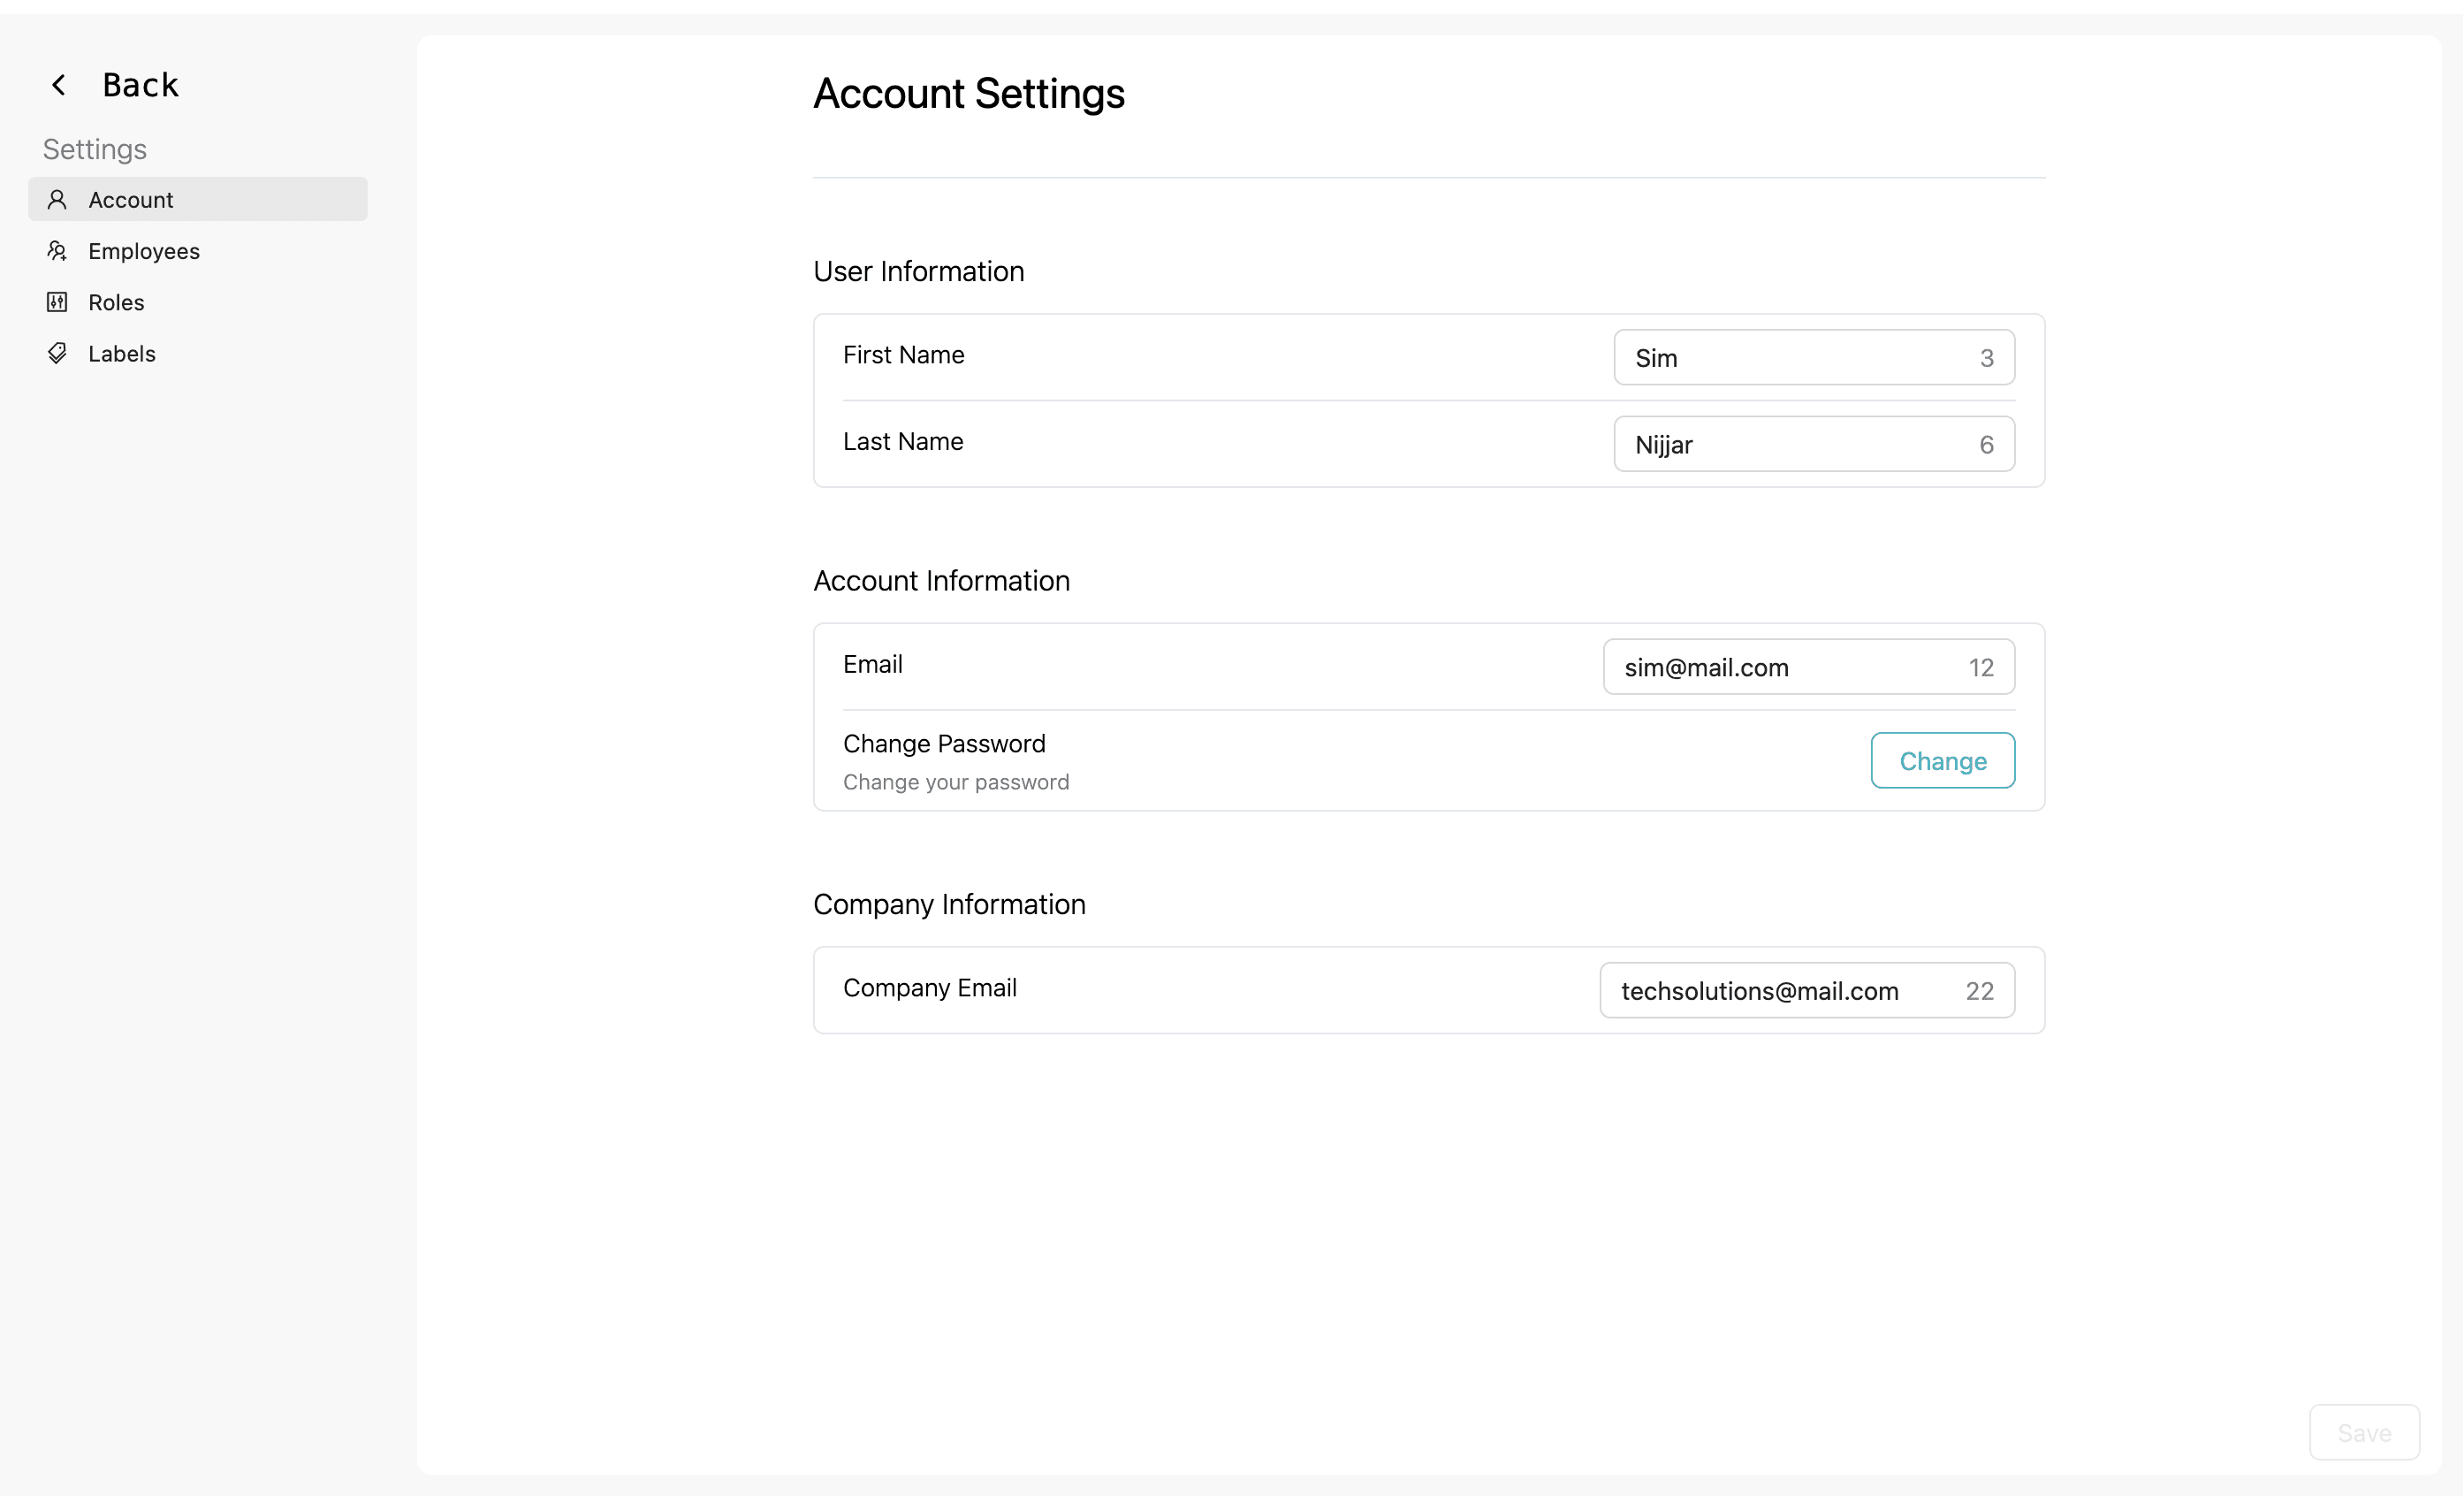Click the Email label text
2464x1510 pixels.
click(873, 664)
